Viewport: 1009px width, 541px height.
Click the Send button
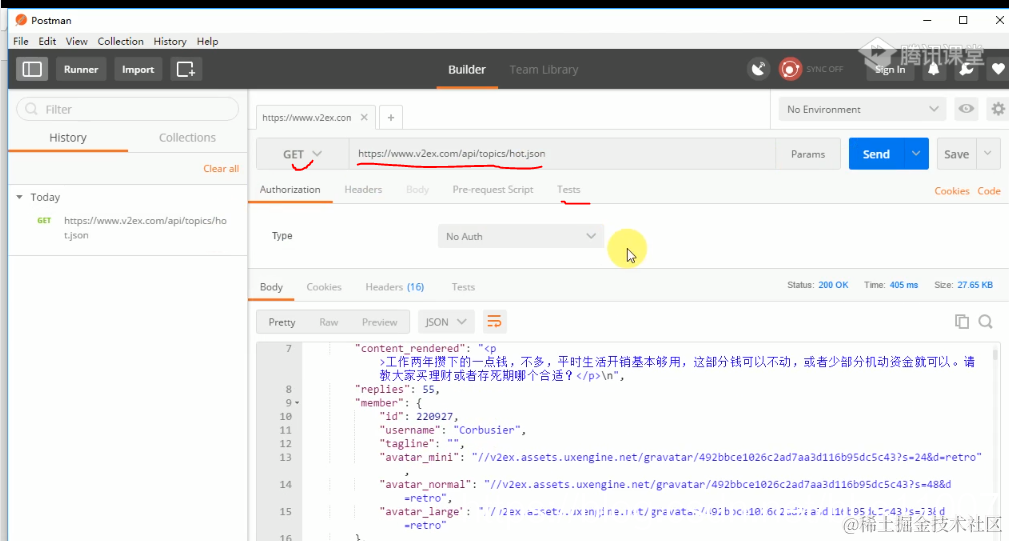point(876,154)
